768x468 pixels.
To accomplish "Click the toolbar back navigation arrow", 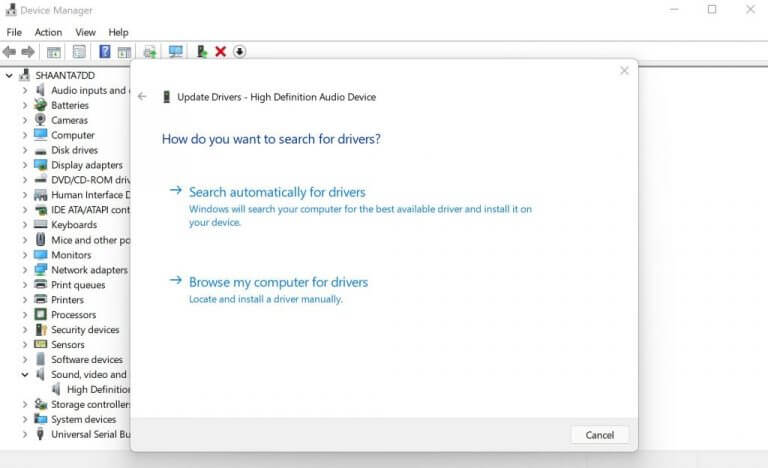I will click(10, 52).
